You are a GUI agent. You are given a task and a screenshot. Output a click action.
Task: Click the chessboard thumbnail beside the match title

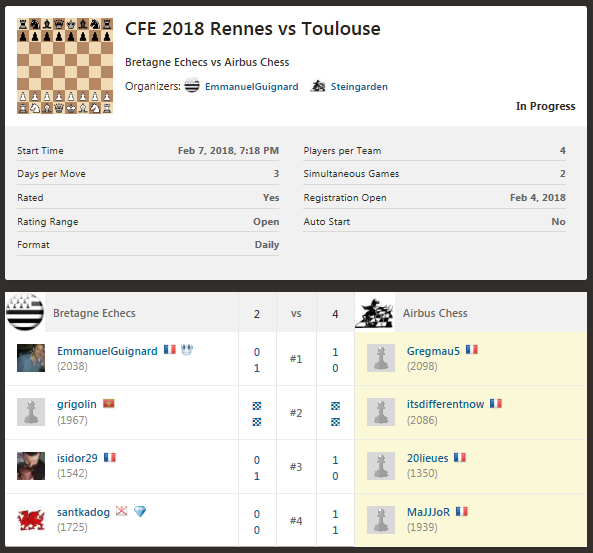(65, 66)
